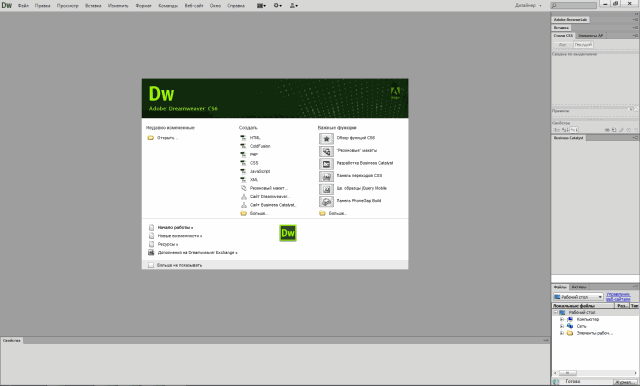
Task: Expand the 'Компьютер' tree node
Action: [x=562, y=319]
